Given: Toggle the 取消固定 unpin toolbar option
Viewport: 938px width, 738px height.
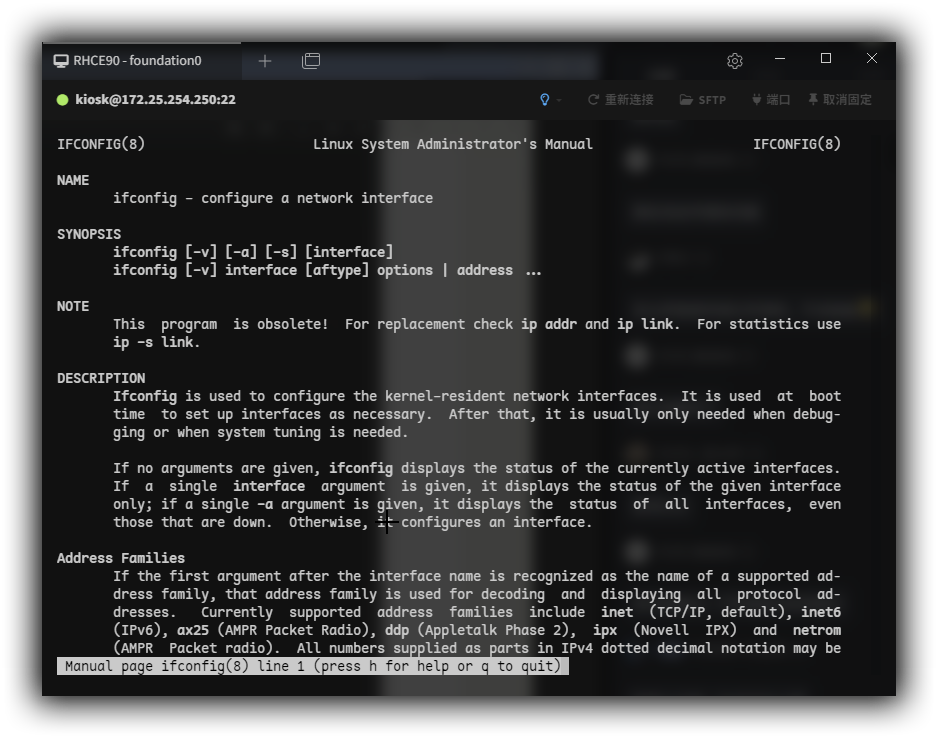Looking at the screenshot, I should 840,100.
